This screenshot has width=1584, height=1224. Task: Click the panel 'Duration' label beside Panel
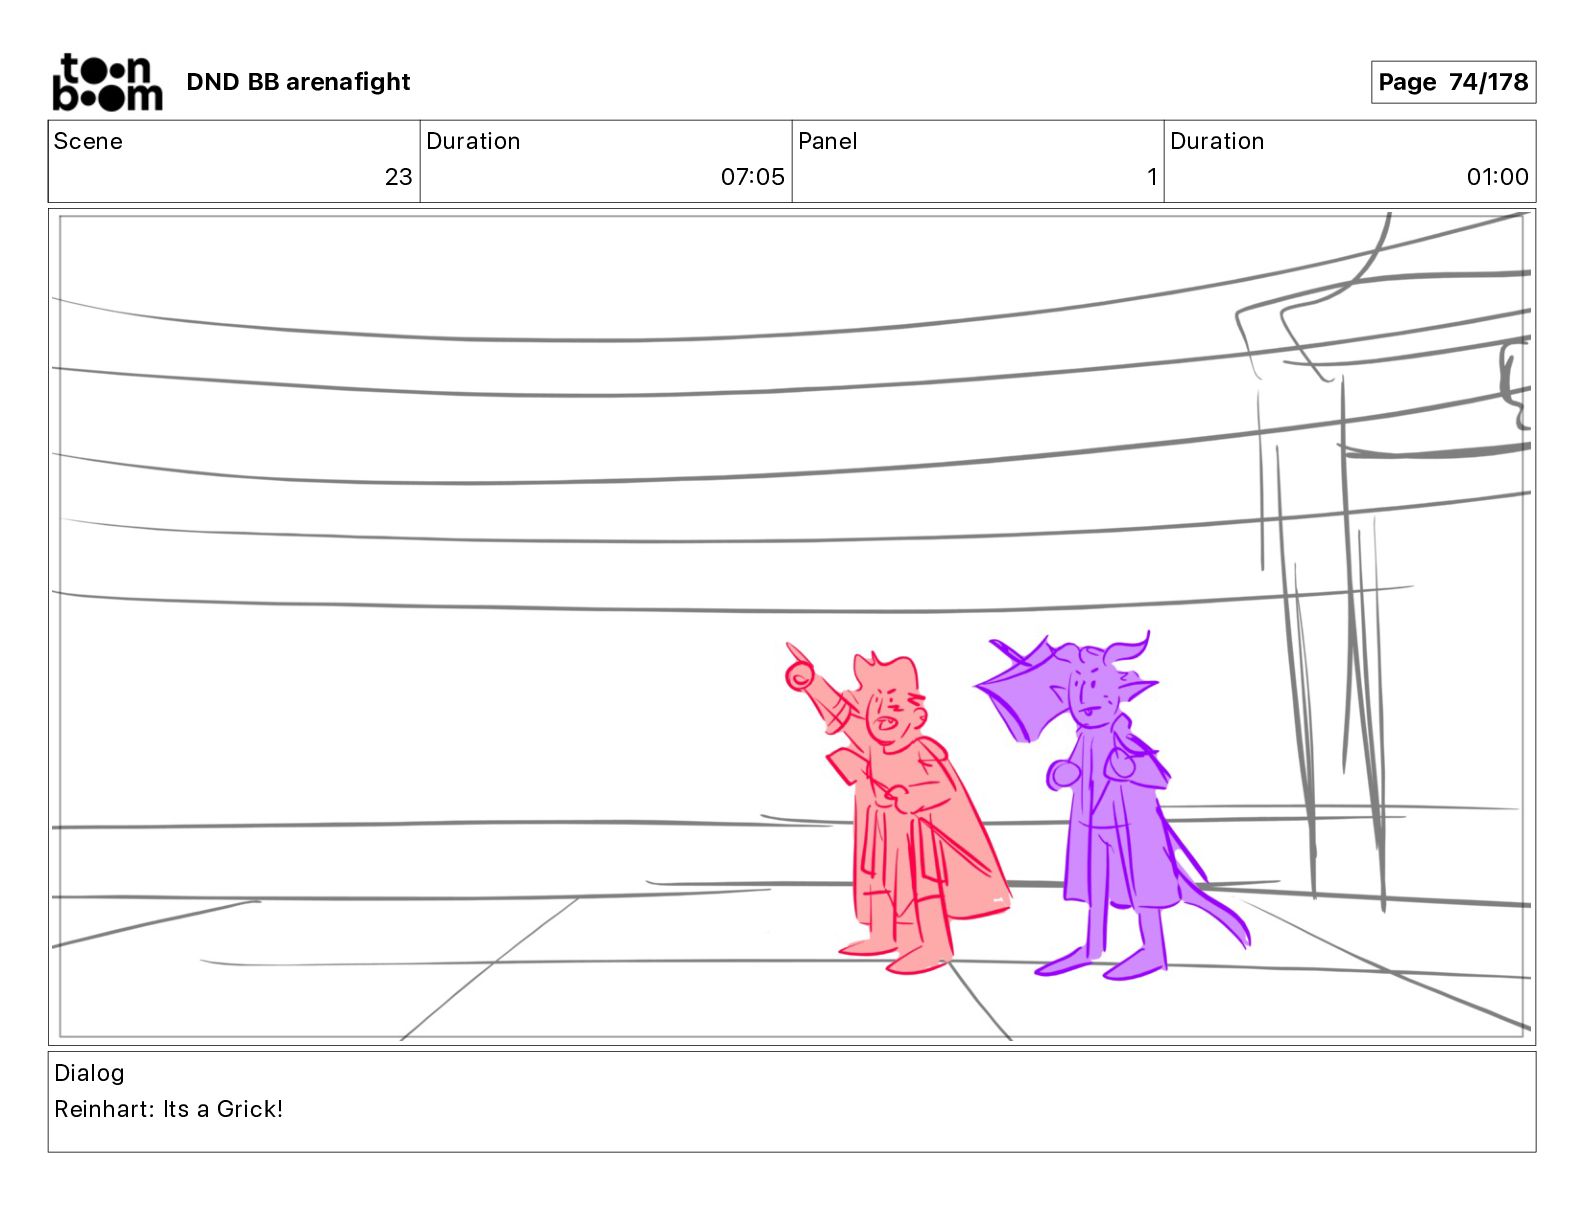(1217, 141)
